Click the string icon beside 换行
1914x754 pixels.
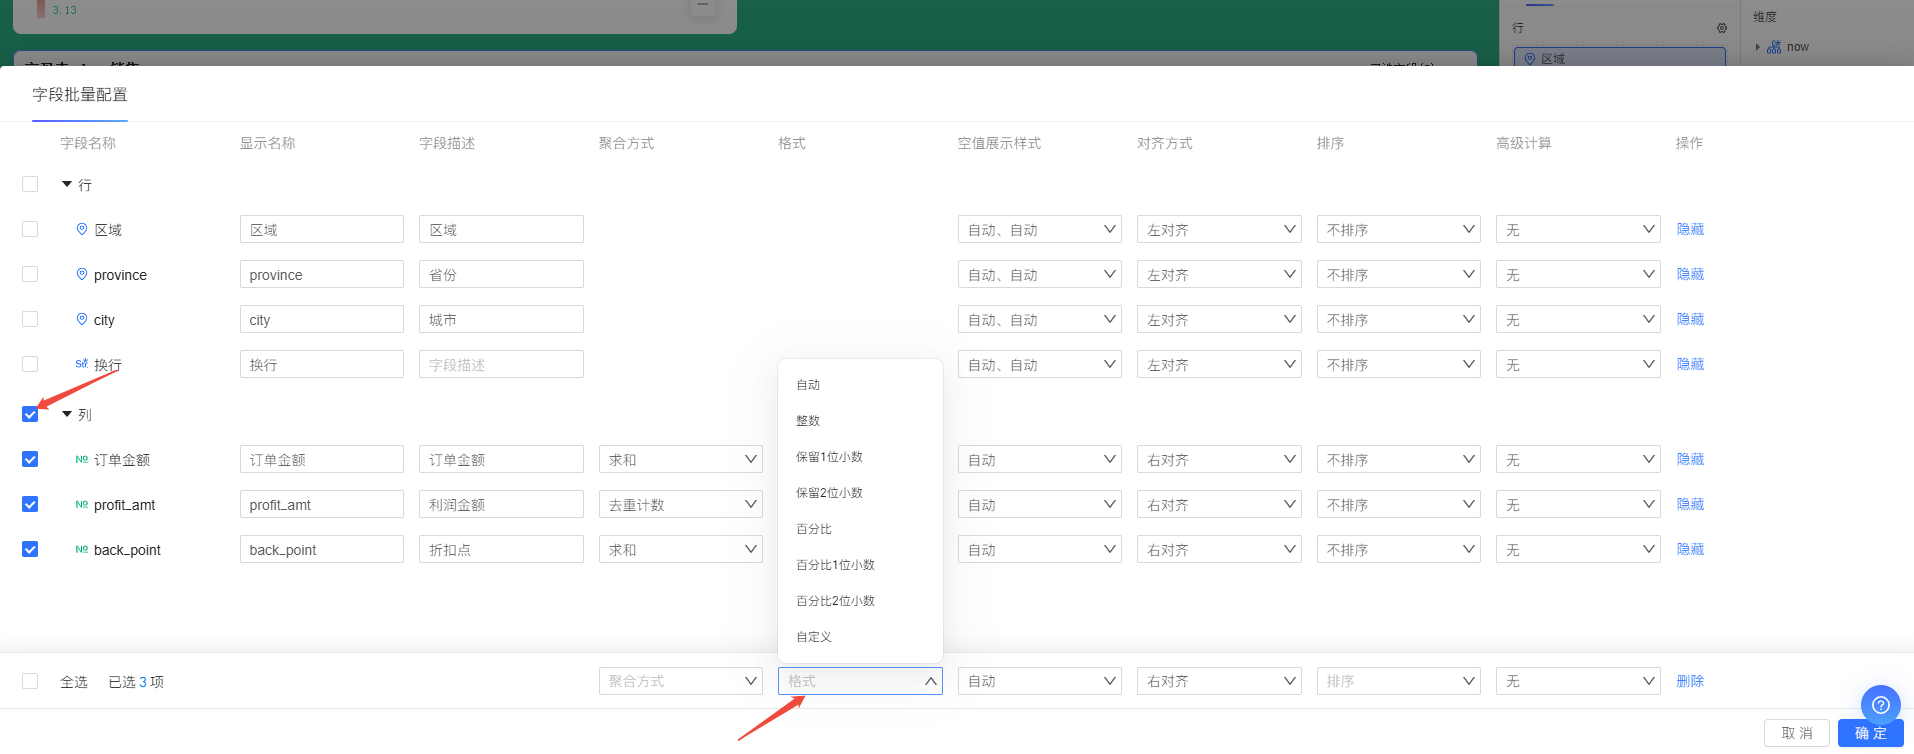pos(82,364)
